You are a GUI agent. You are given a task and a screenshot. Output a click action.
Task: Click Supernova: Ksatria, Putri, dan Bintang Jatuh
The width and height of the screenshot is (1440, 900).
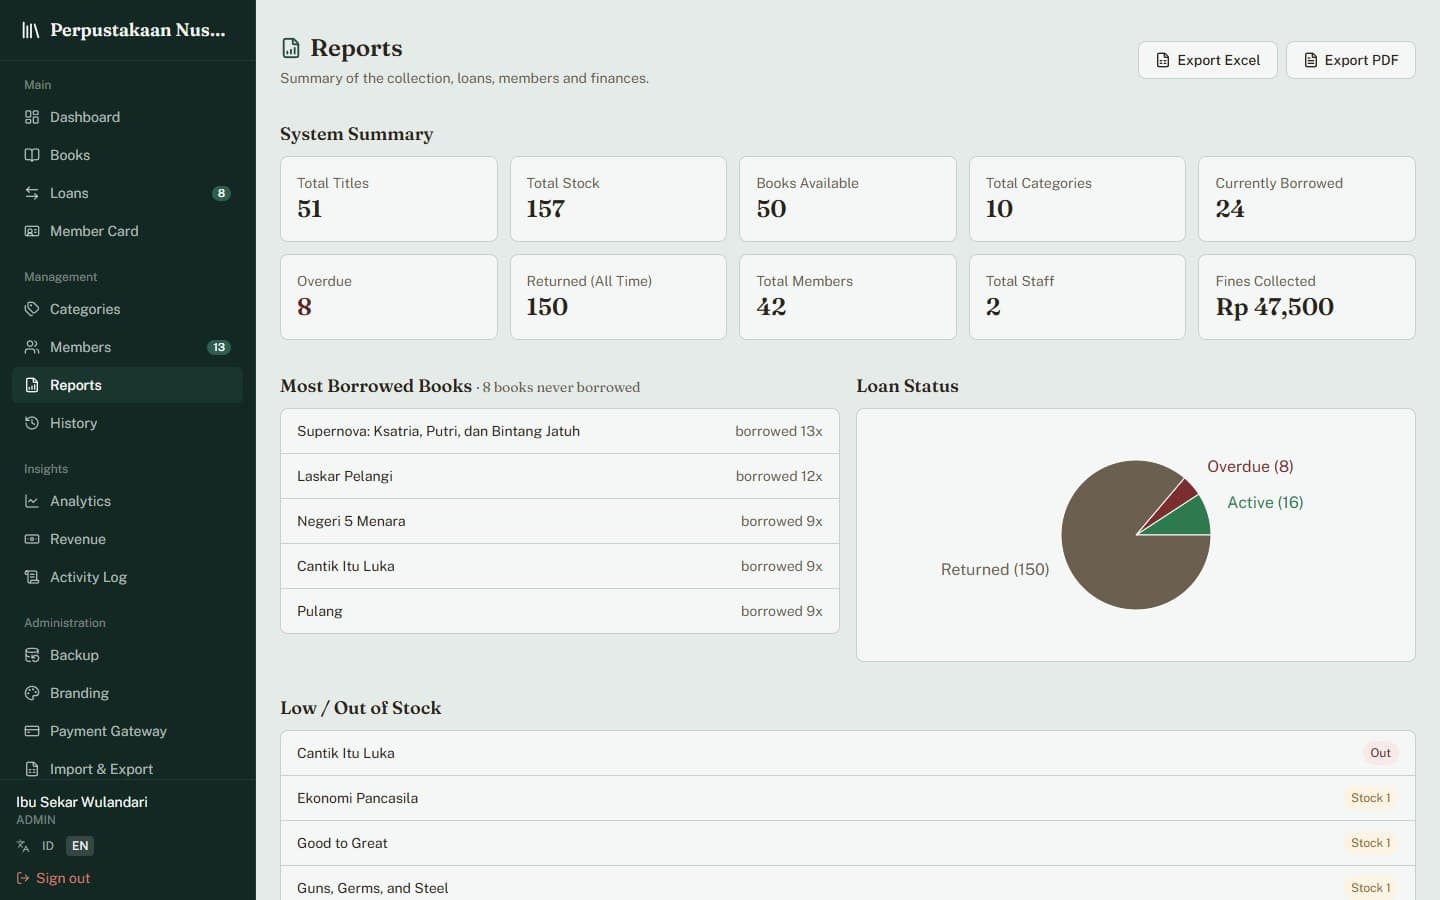pos(560,431)
